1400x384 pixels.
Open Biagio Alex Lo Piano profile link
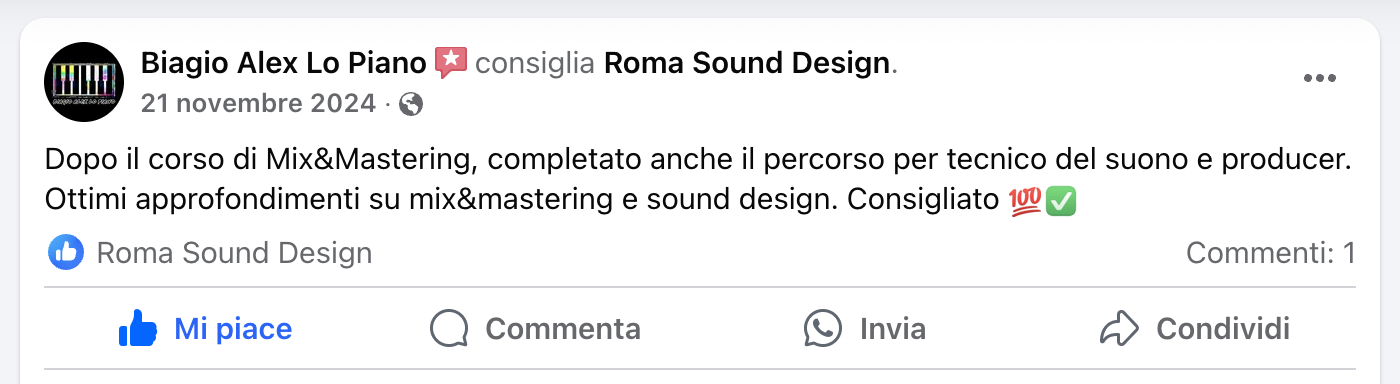pyautogui.click(x=284, y=63)
